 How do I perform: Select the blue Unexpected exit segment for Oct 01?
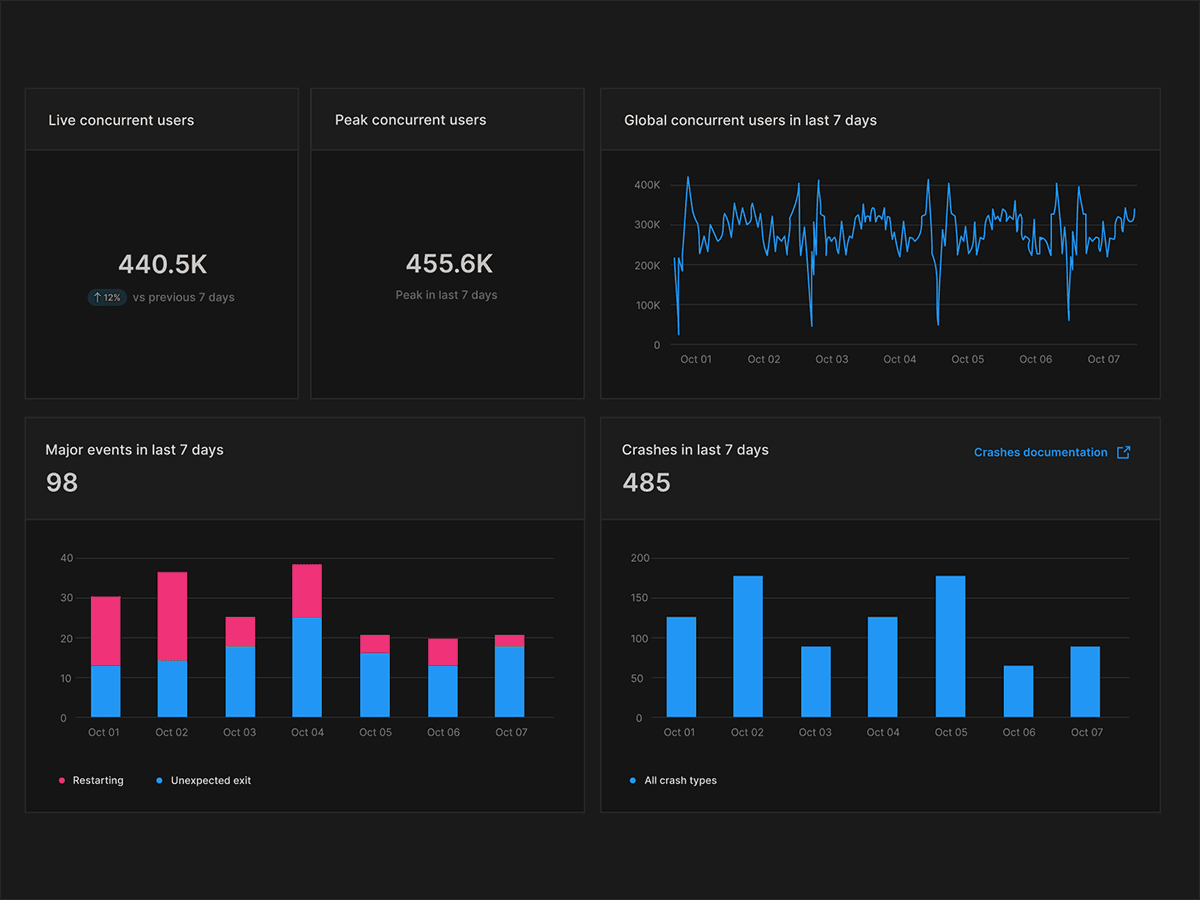click(x=106, y=691)
